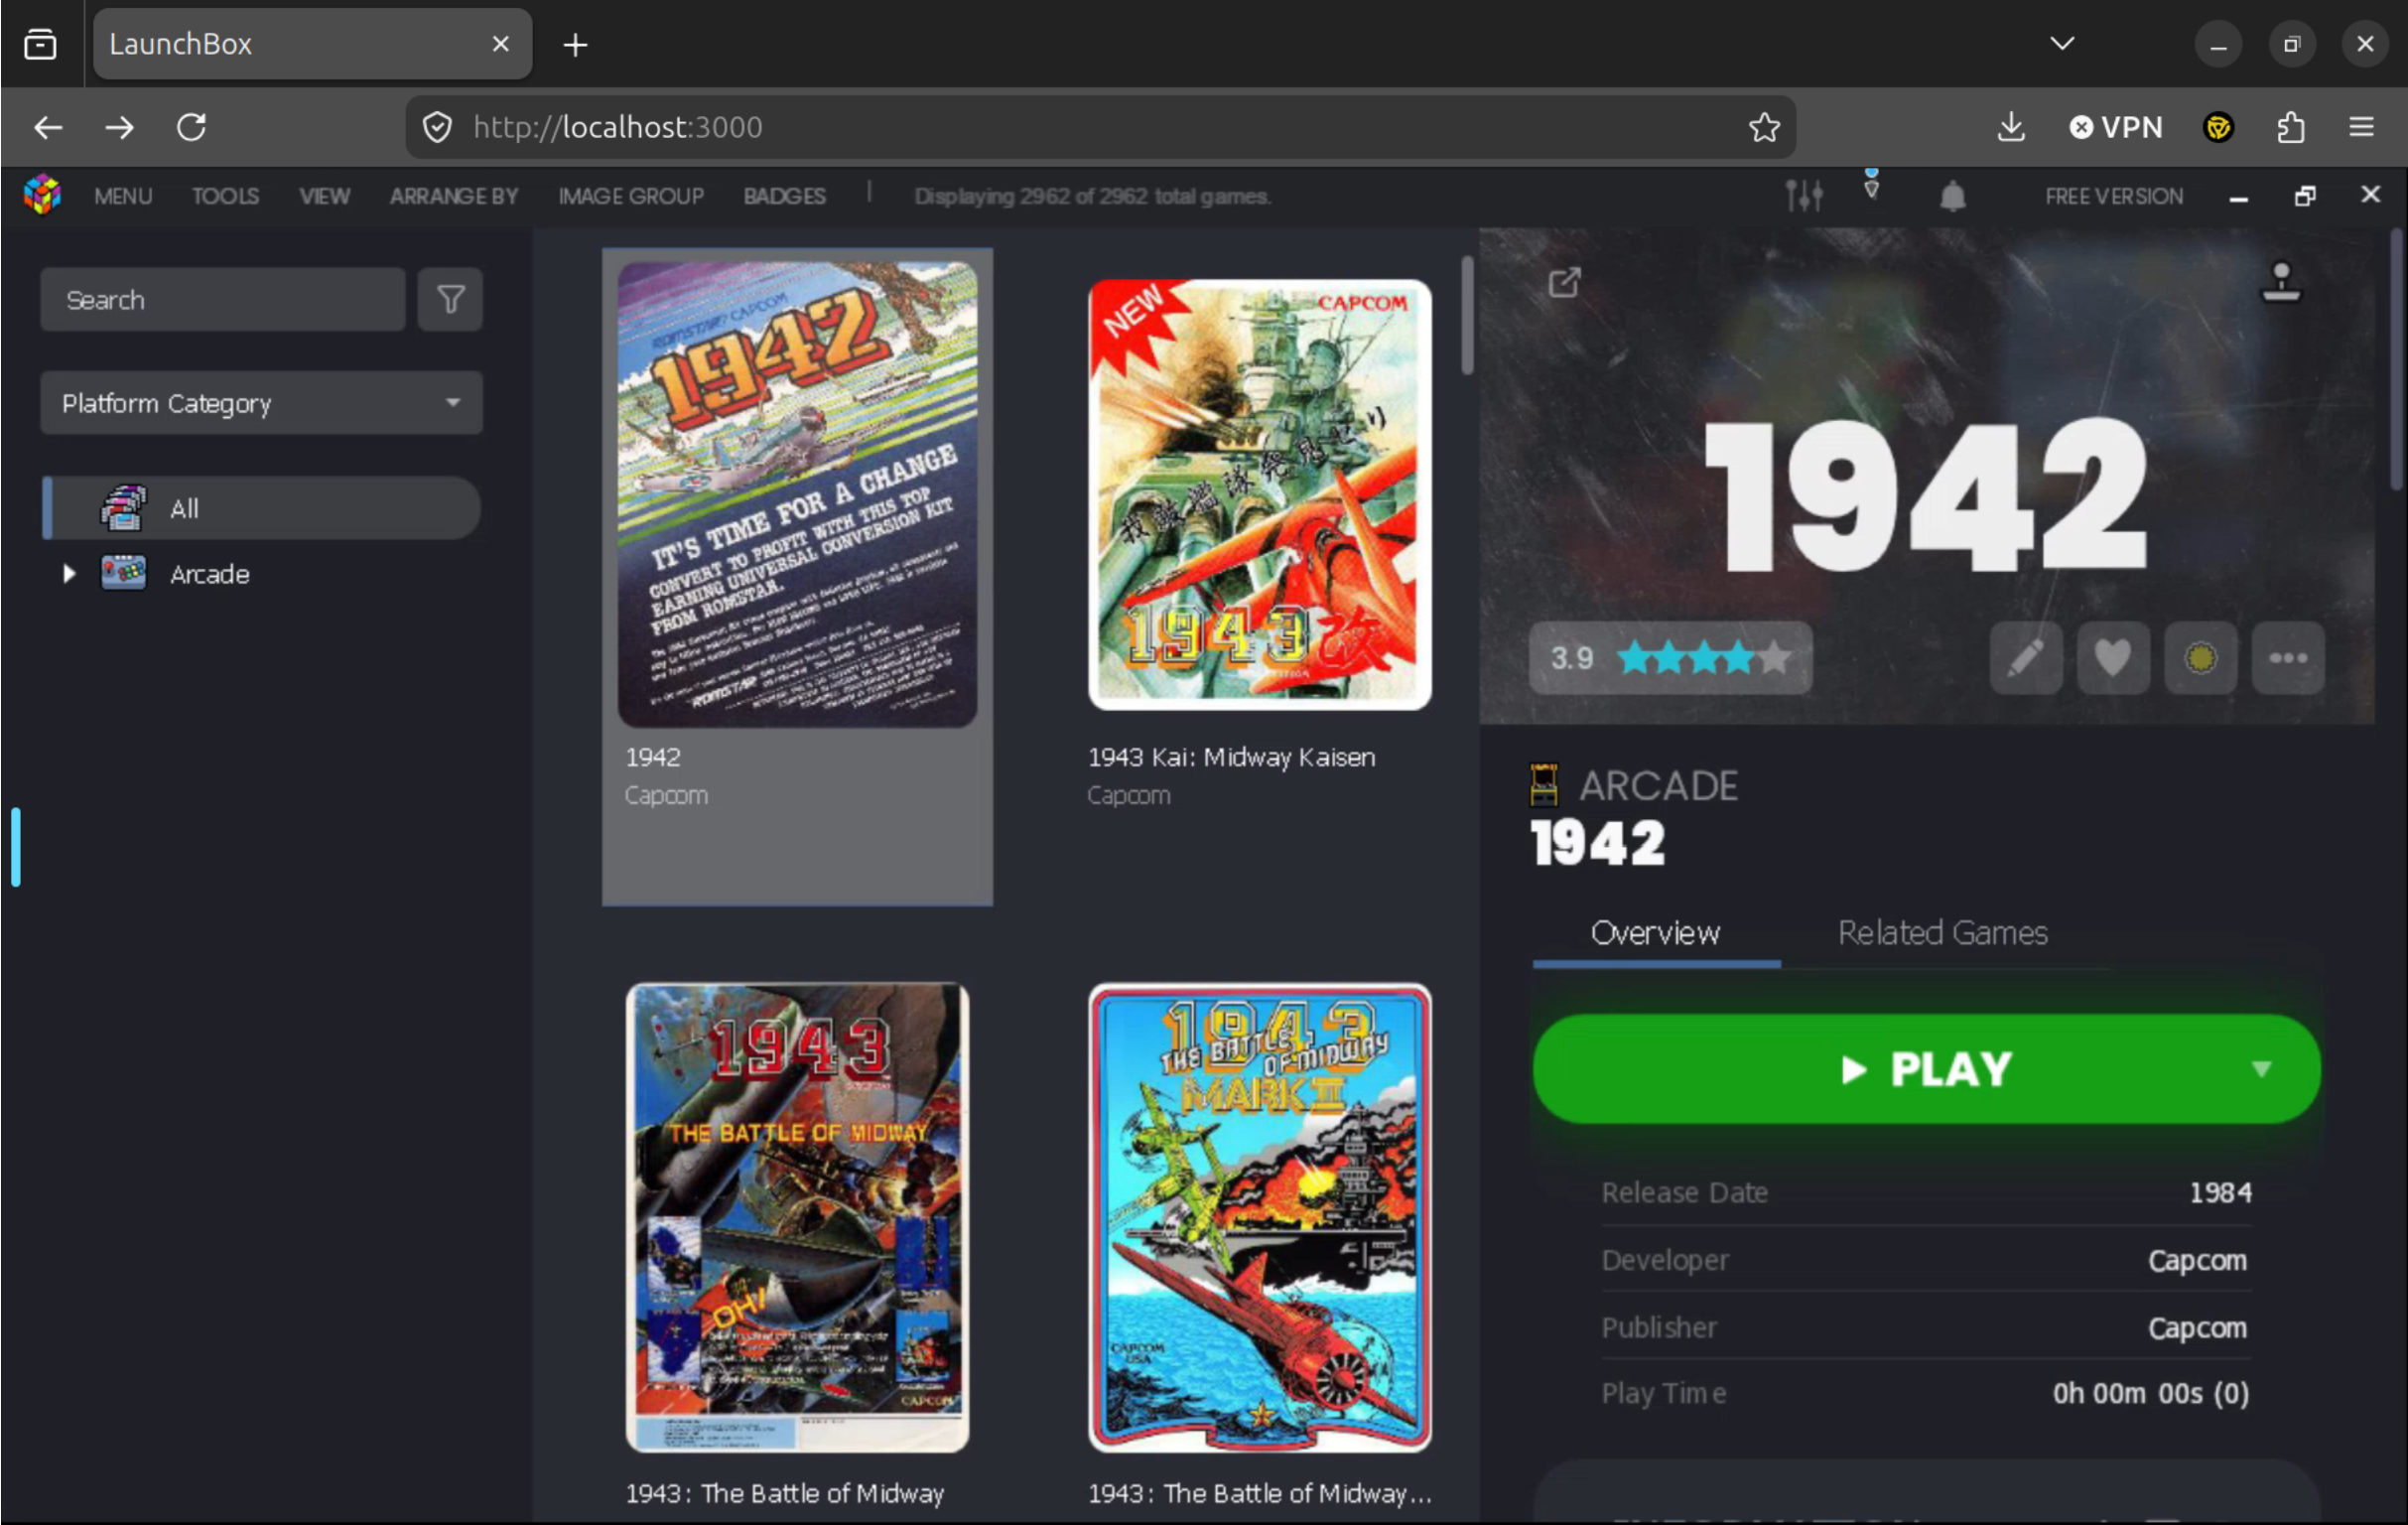Expand the Arcade tree node arrow
Viewport: 2408px width, 1525px height.
point(69,574)
